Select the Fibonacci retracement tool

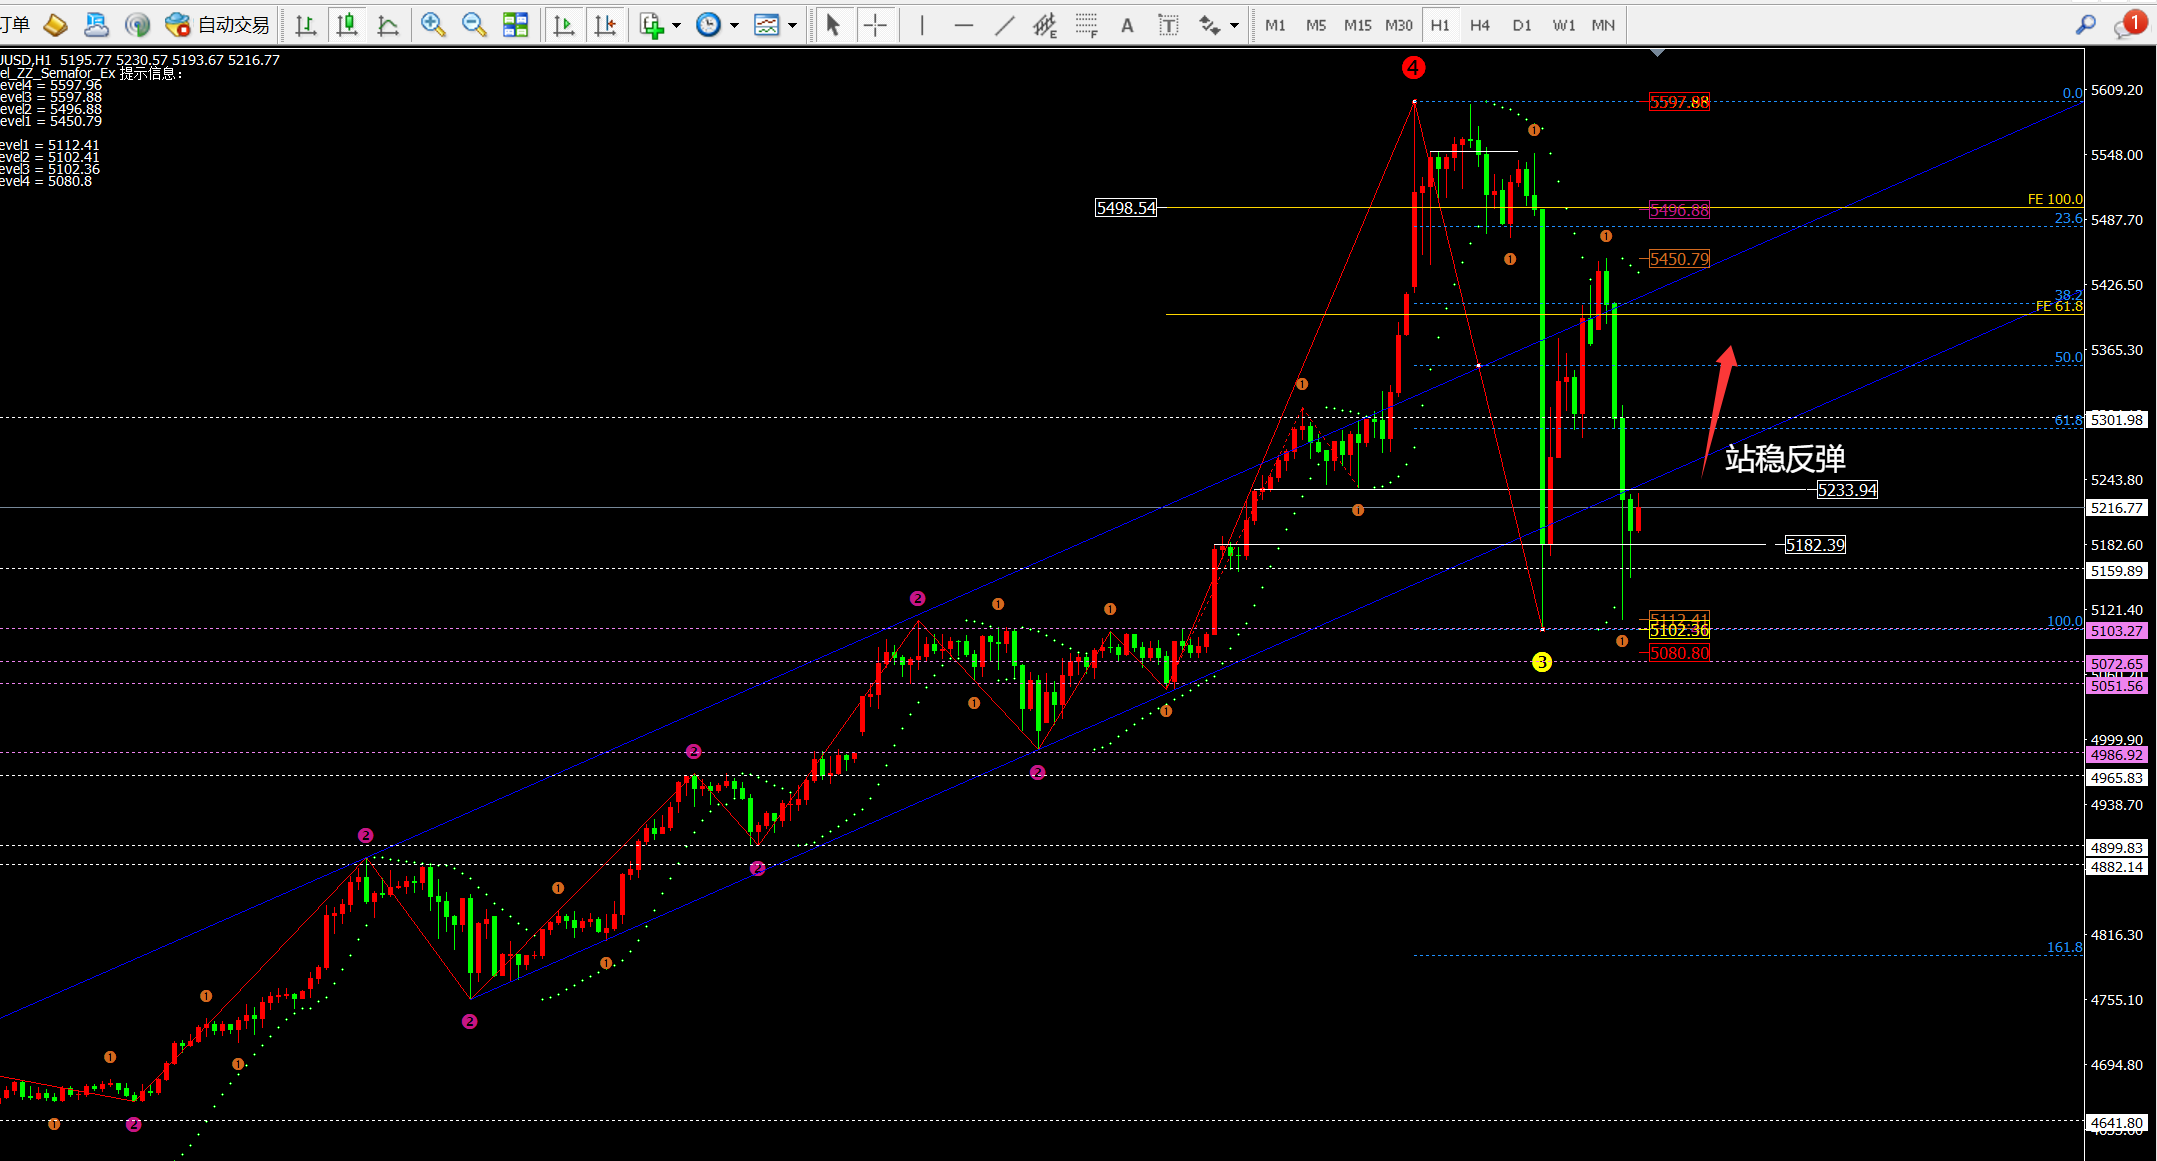pos(1087,25)
